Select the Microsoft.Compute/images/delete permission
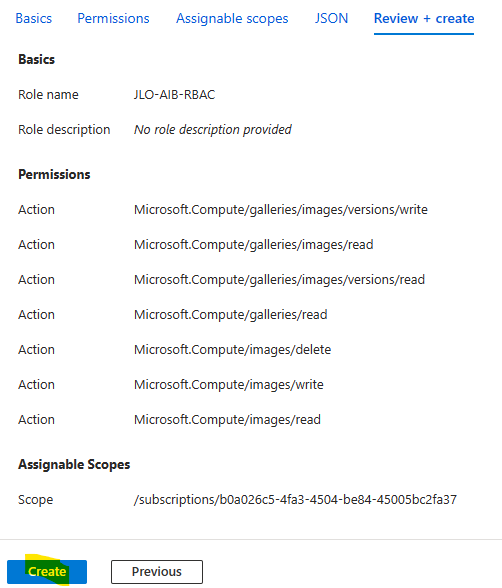502x588 pixels. pyautogui.click(x=232, y=350)
